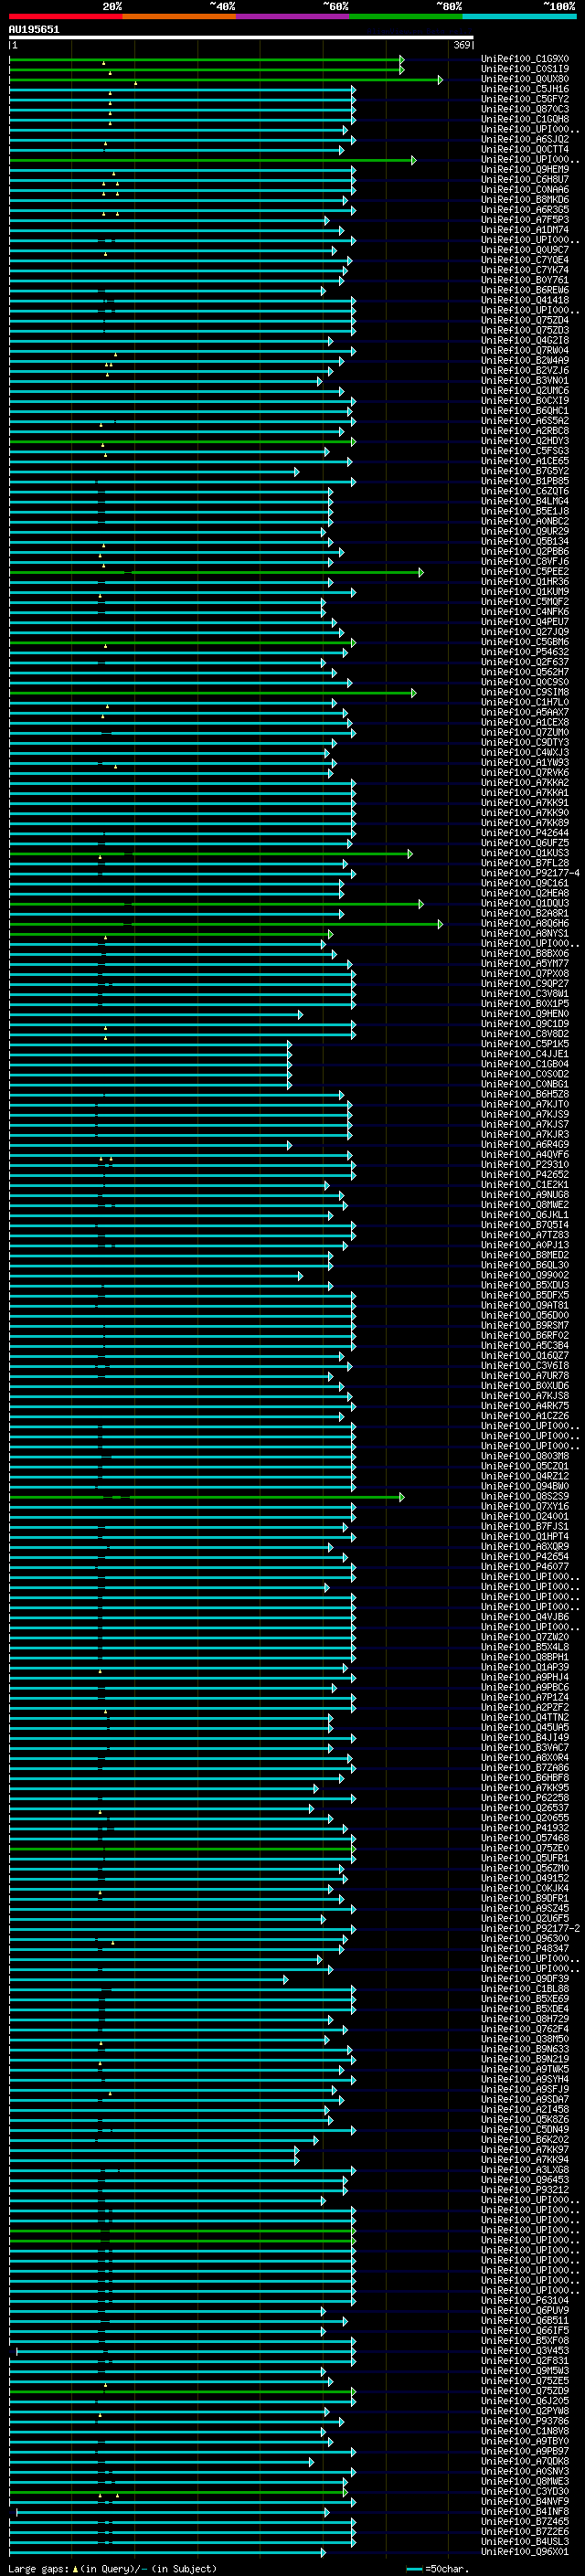The width and height of the screenshot is (585, 2576).
Task: Click the UniRef100_Q99002 entry
Action: [x=525, y=1275]
